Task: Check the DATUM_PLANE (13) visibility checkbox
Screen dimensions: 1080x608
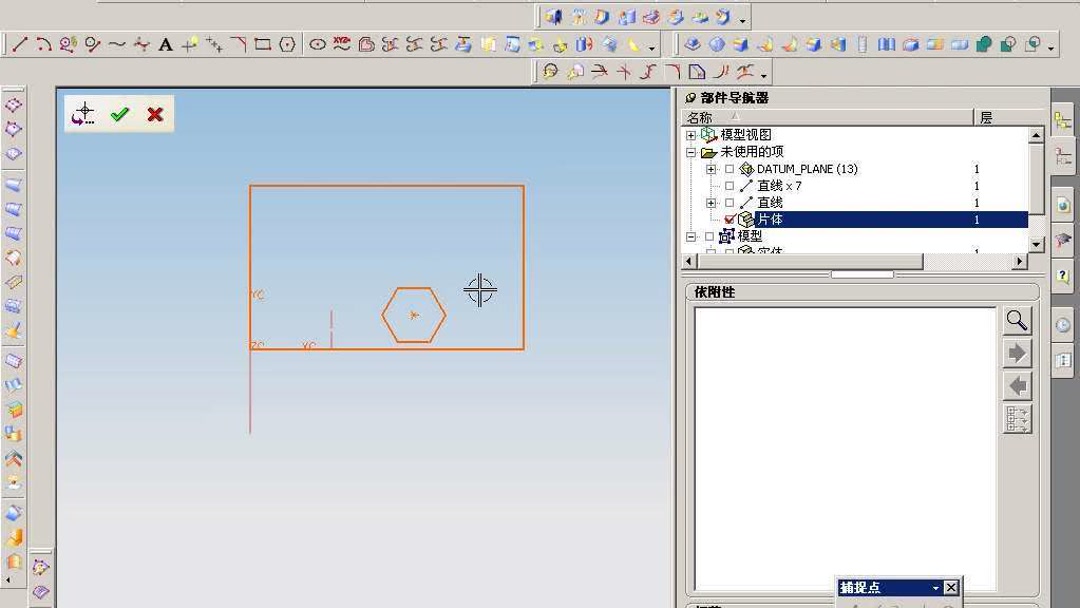Action: tap(729, 169)
